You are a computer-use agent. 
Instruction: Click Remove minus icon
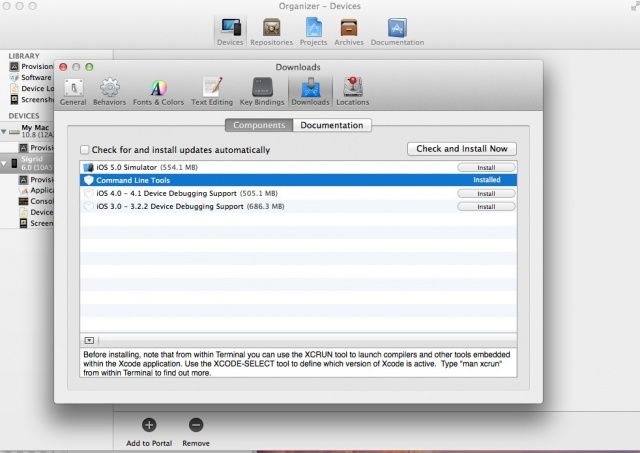pos(196,425)
